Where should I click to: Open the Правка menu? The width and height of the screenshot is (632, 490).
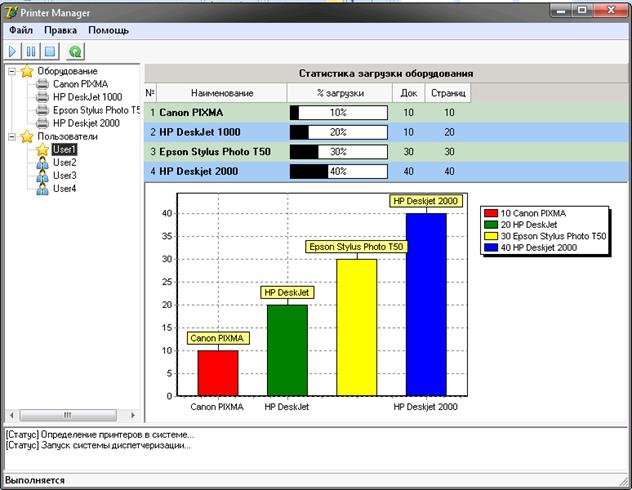60,30
